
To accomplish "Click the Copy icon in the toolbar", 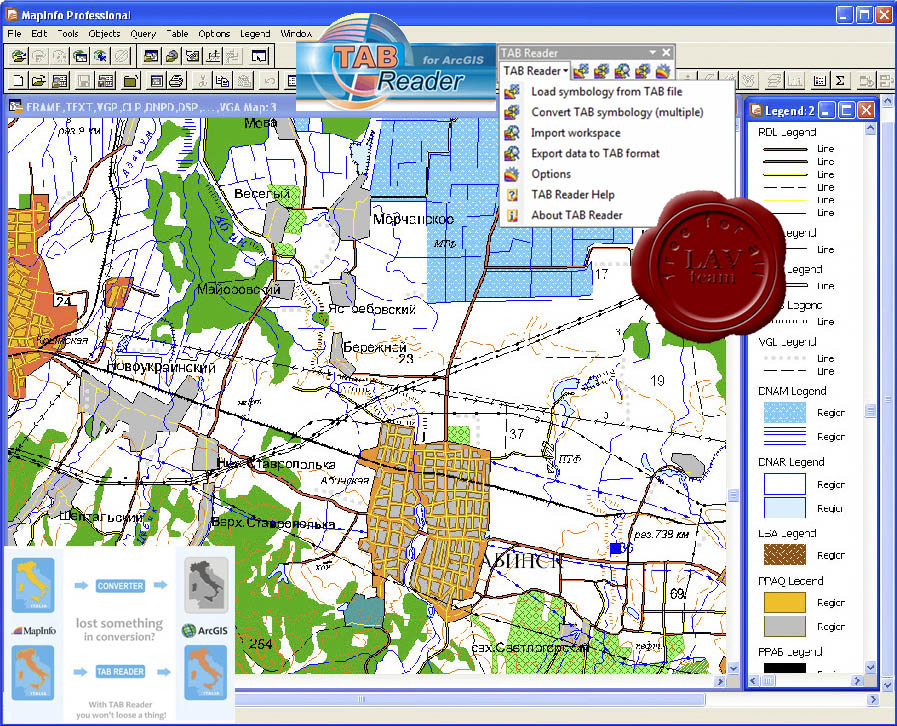I will [x=223, y=81].
